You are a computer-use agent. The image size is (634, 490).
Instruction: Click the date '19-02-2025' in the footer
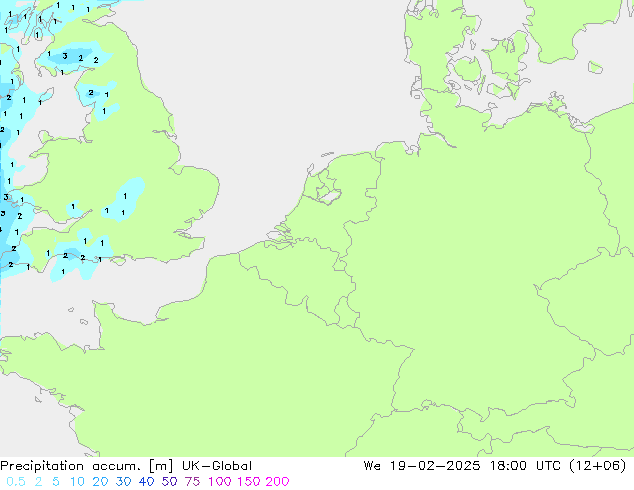[x=435, y=466]
